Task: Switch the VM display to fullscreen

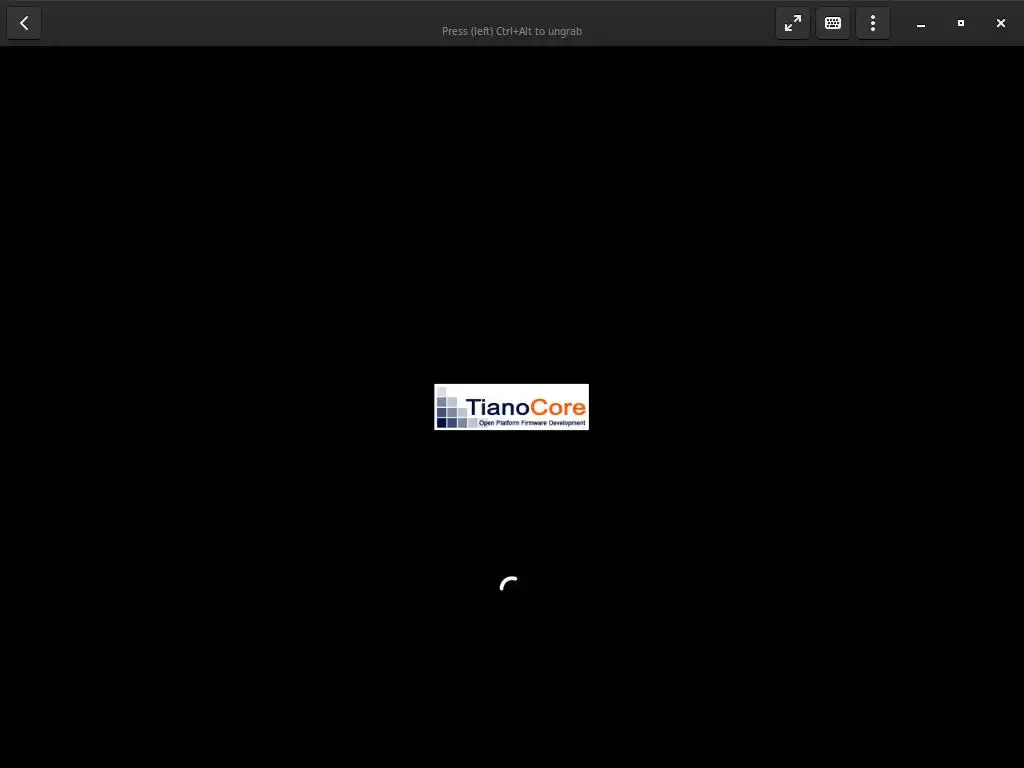Action: pyautogui.click(x=793, y=24)
